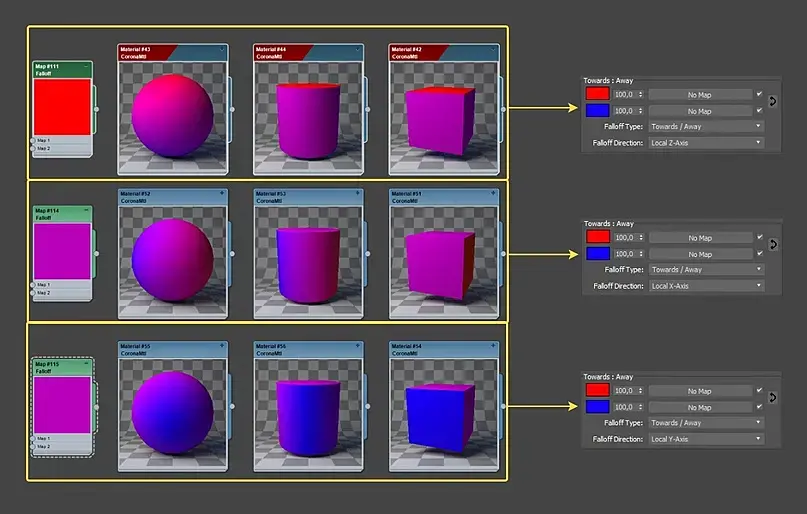Toggle the red map checkbox in Local X-Axis panel
This screenshot has width=807, height=514.
pyautogui.click(x=760, y=237)
